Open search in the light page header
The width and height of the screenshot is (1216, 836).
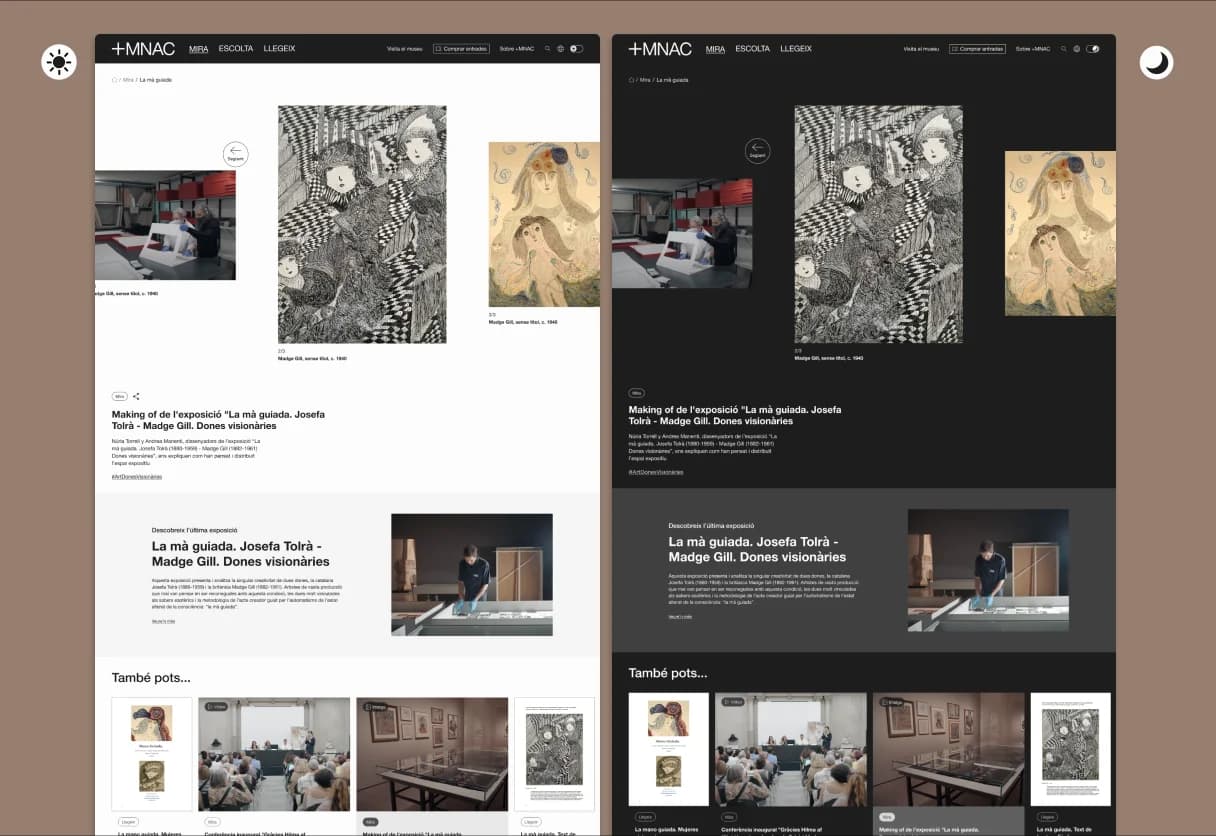(548, 49)
